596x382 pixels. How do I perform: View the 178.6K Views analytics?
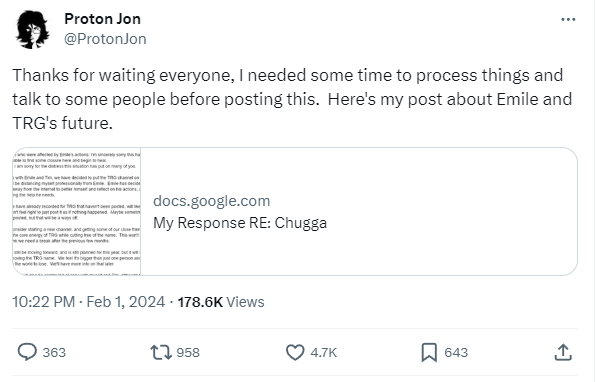coord(221,302)
